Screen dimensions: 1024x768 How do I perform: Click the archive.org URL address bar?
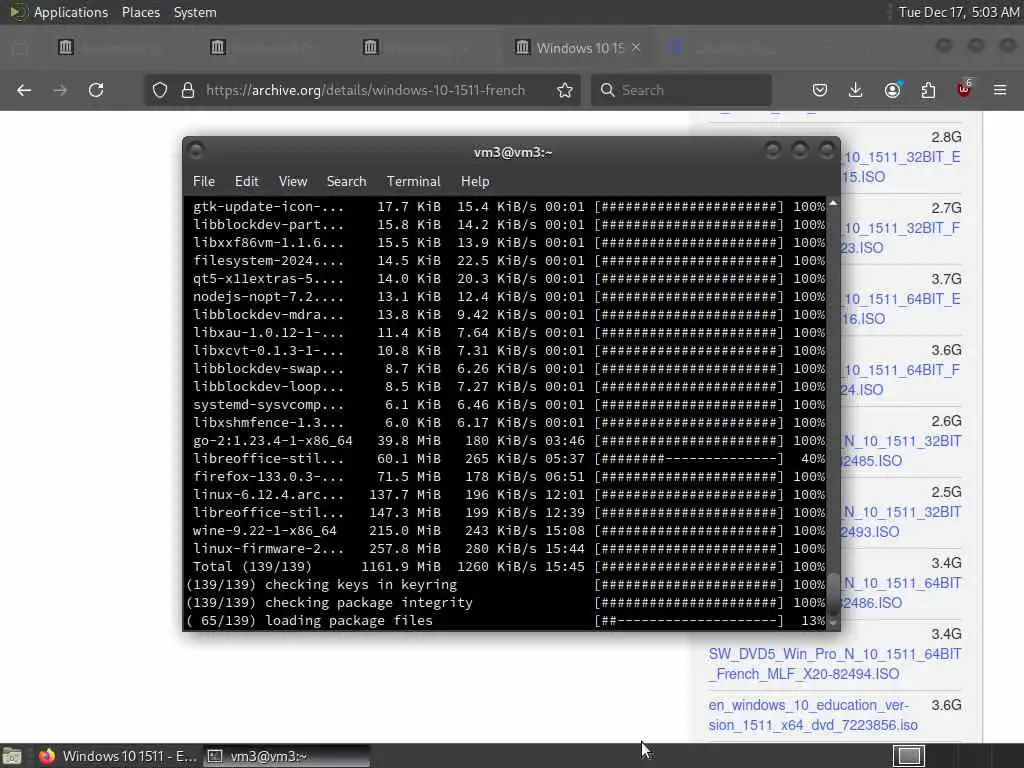tap(366, 90)
